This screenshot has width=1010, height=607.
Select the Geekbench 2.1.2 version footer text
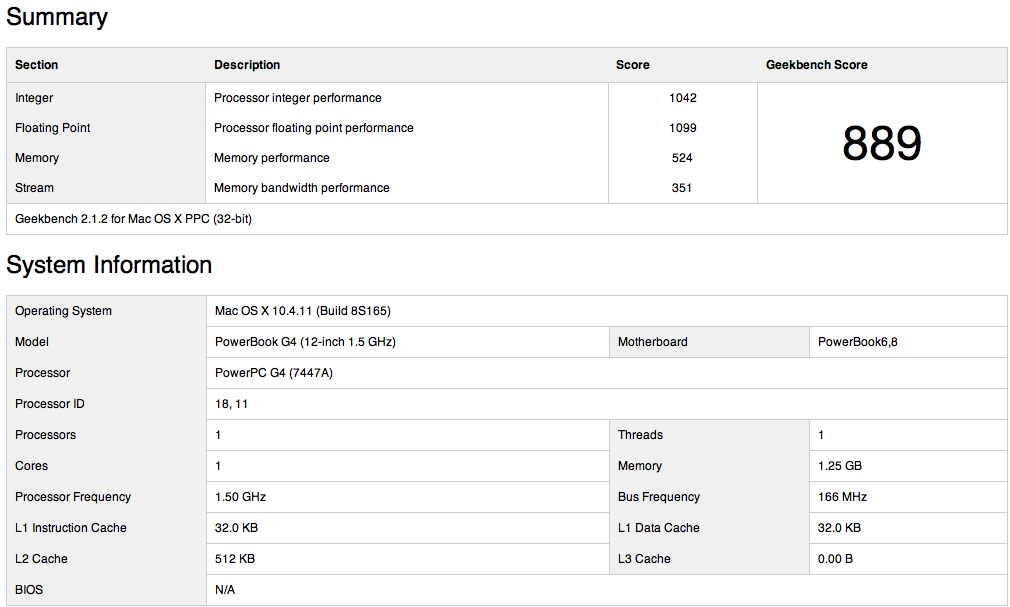(x=133, y=219)
